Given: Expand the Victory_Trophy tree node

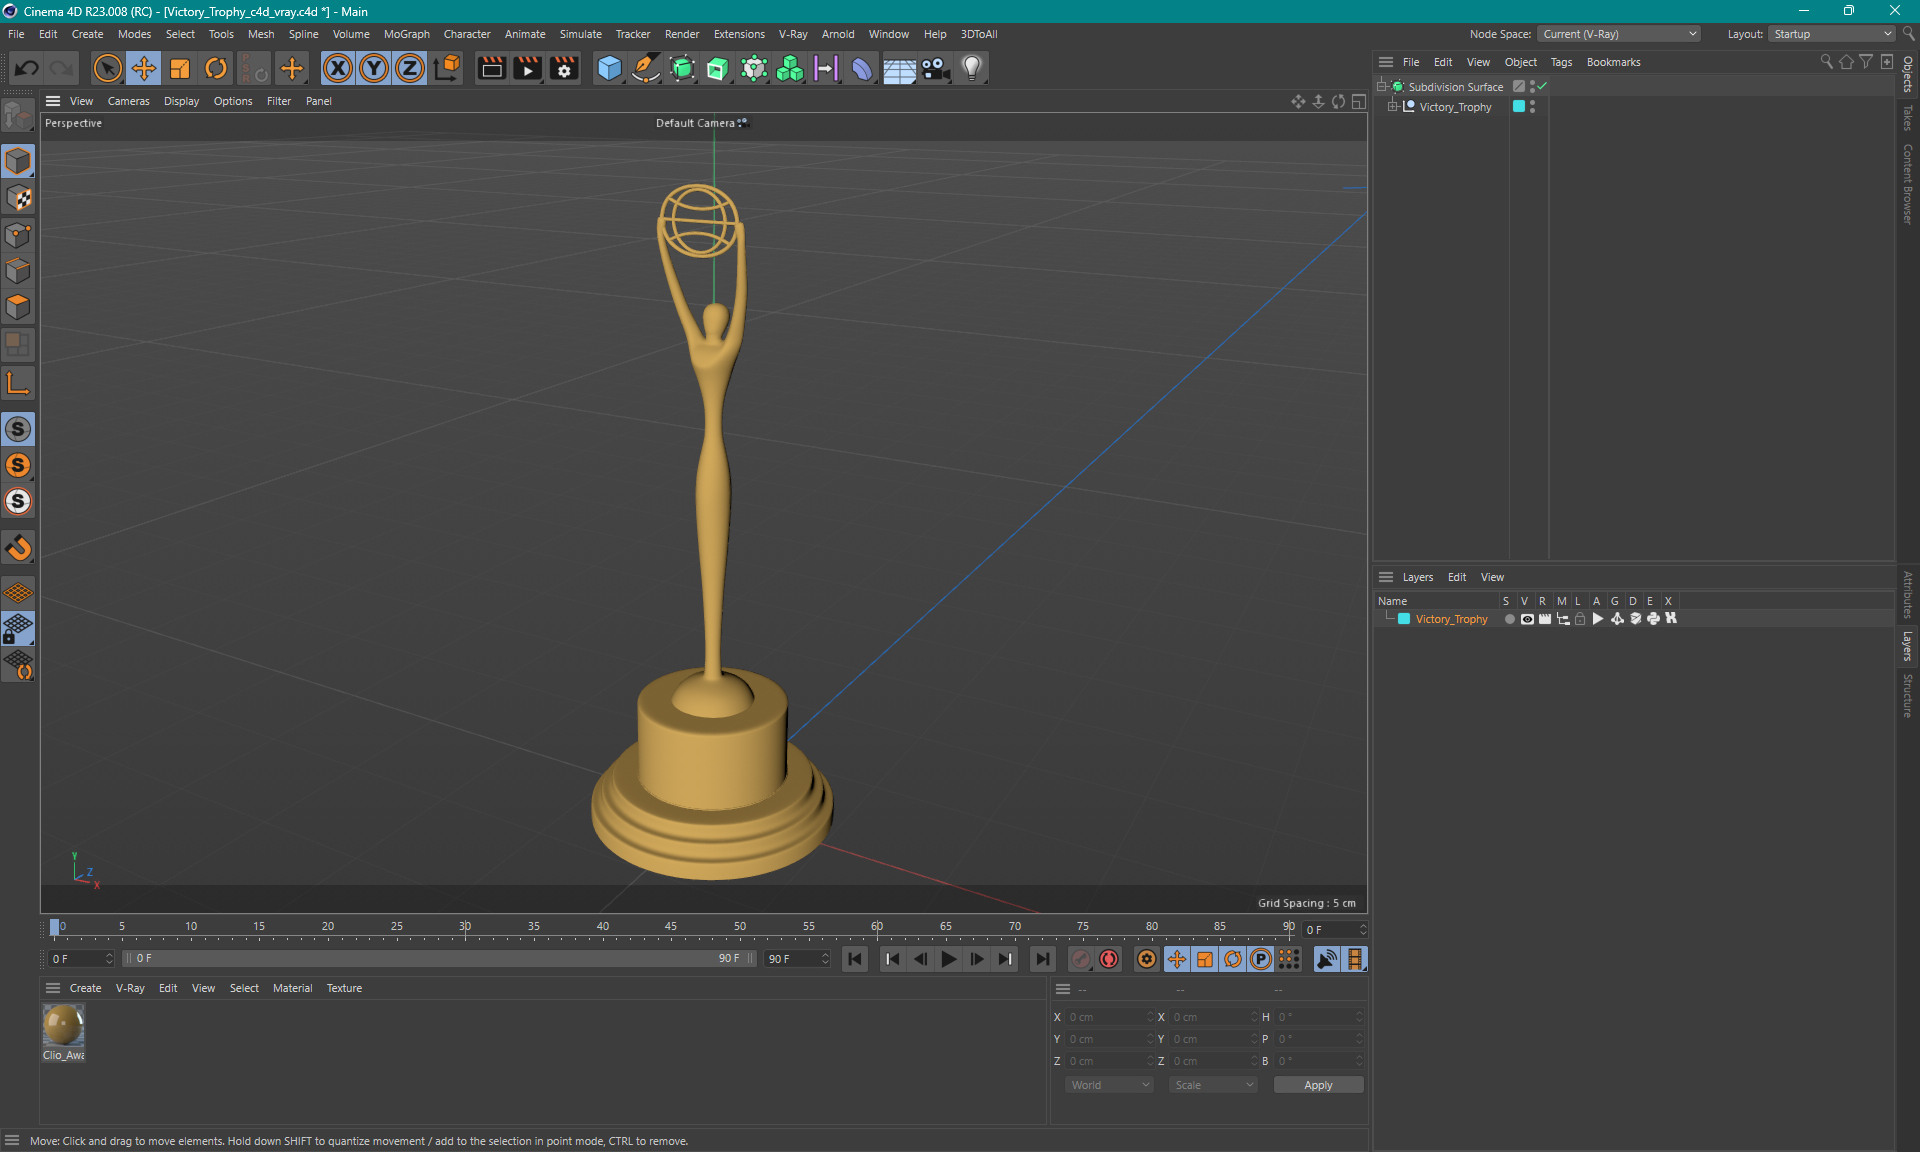Looking at the screenshot, I should click(x=1392, y=106).
